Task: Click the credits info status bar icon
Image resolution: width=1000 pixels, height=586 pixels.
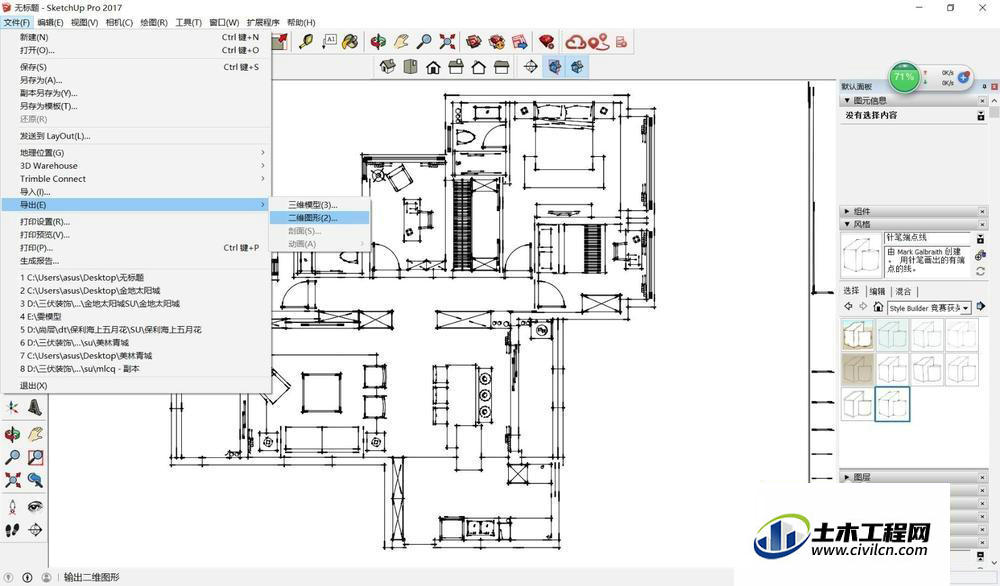Action: coord(27,577)
